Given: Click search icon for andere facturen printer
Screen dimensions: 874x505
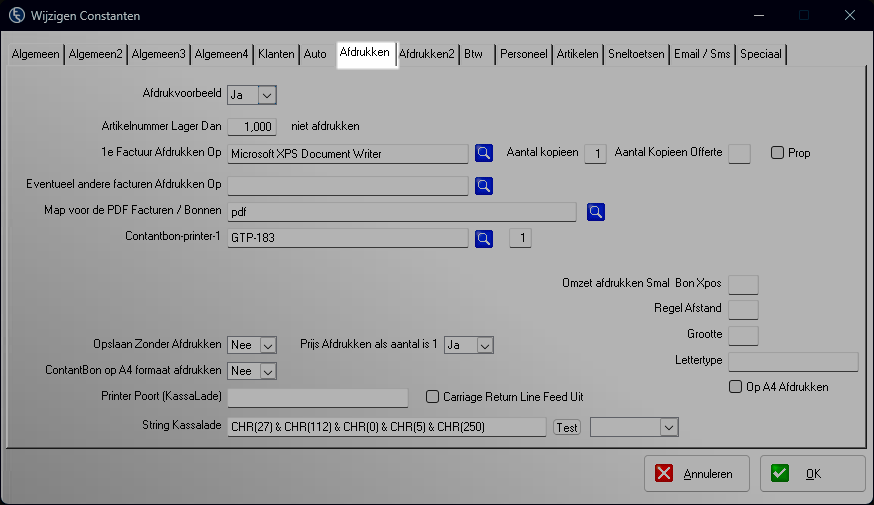Looking at the screenshot, I should click(484, 185).
